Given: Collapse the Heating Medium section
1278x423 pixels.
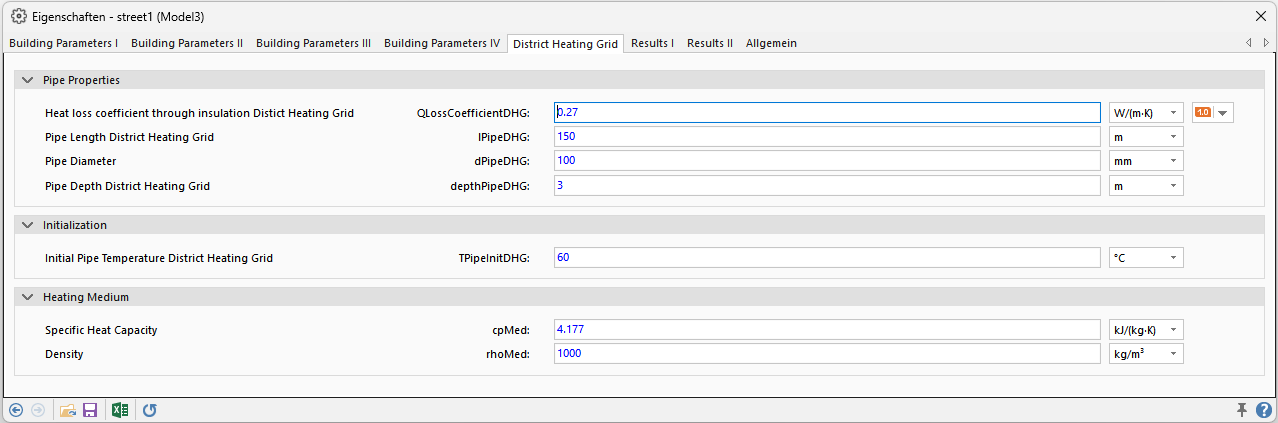Looking at the screenshot, I should point(25,297).
